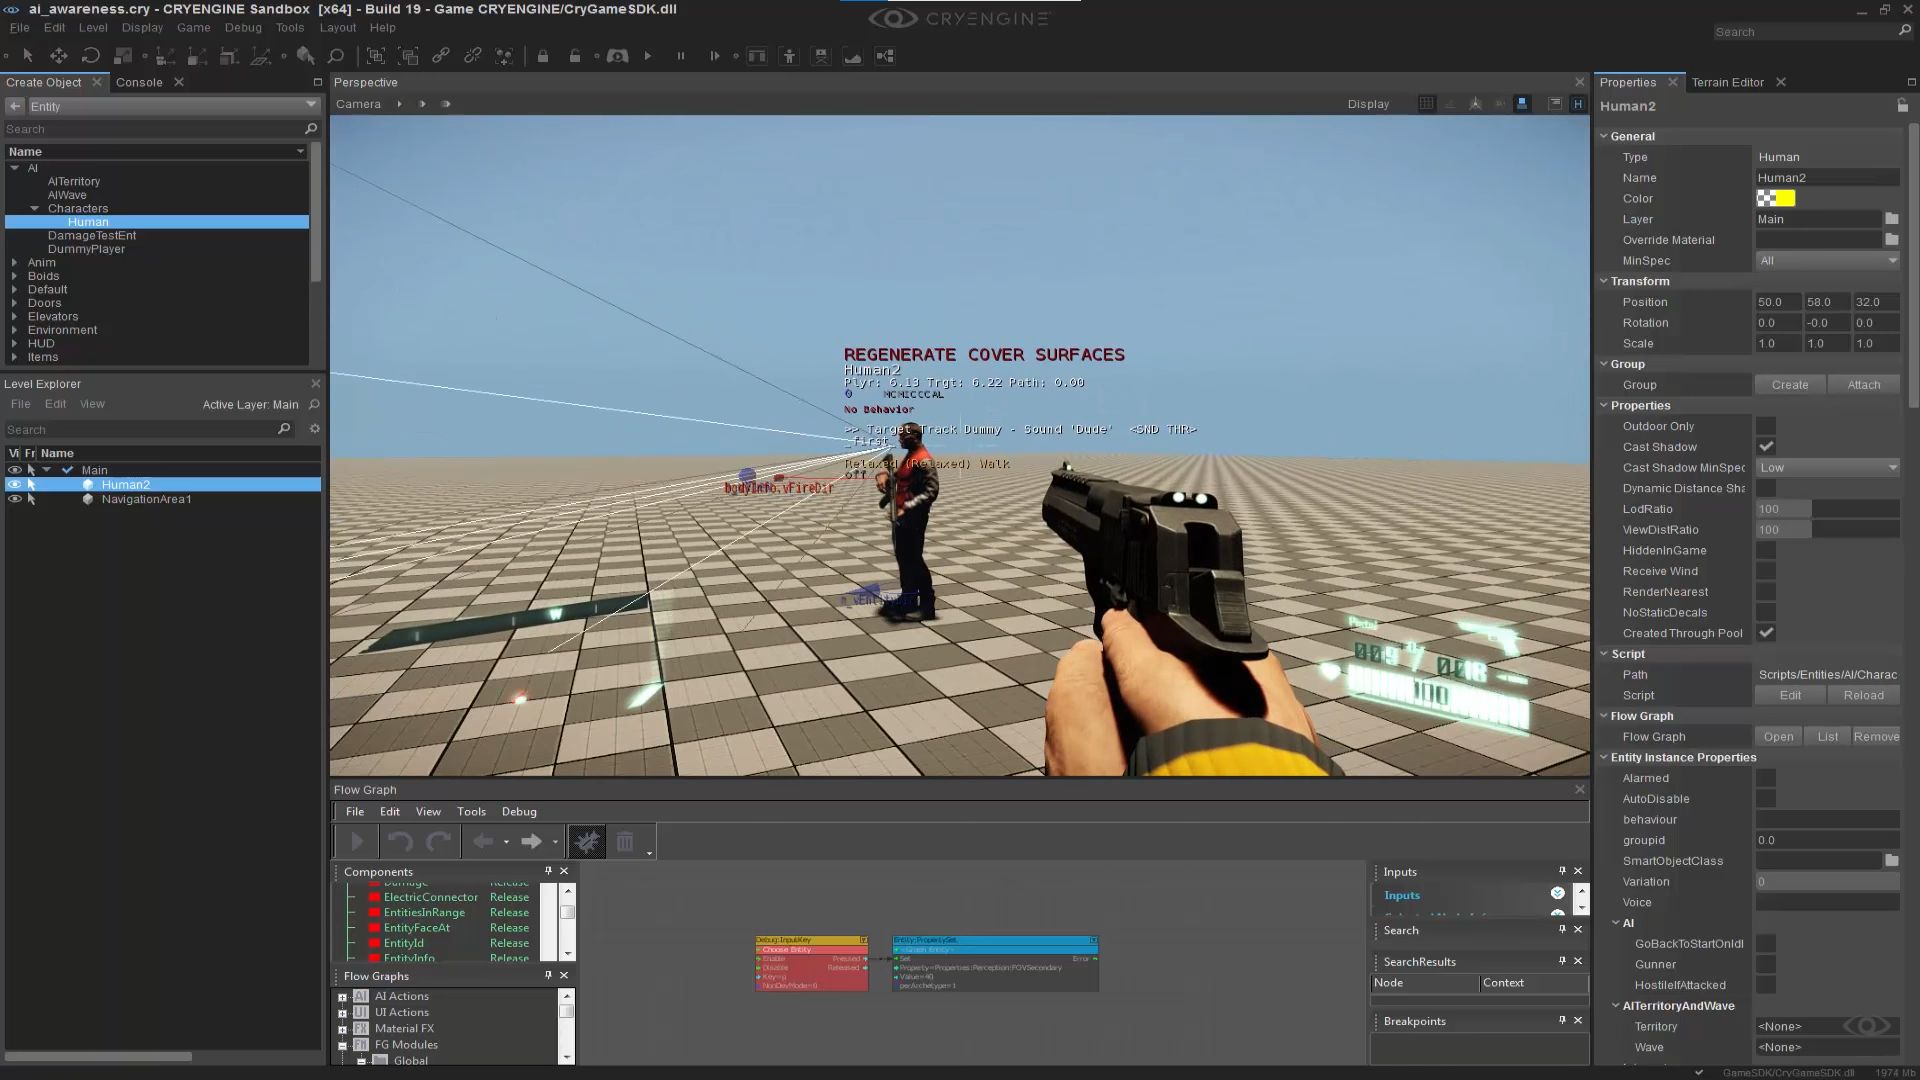The height and width of the screenshot is (1080, 1920).
Task: Click the Flow Graph Open button
Action: [1778, 737]
